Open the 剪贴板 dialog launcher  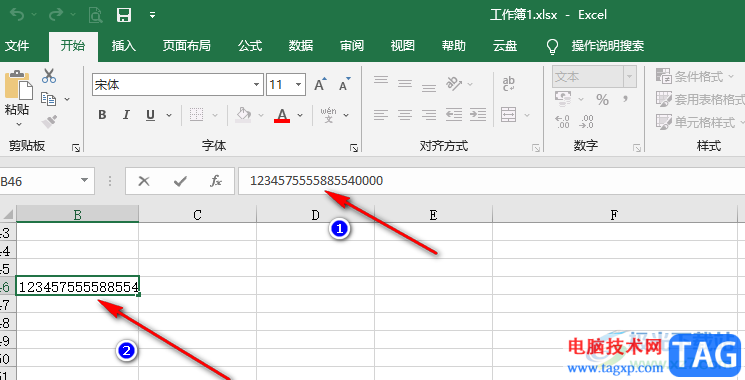click(x=76, y=149)
